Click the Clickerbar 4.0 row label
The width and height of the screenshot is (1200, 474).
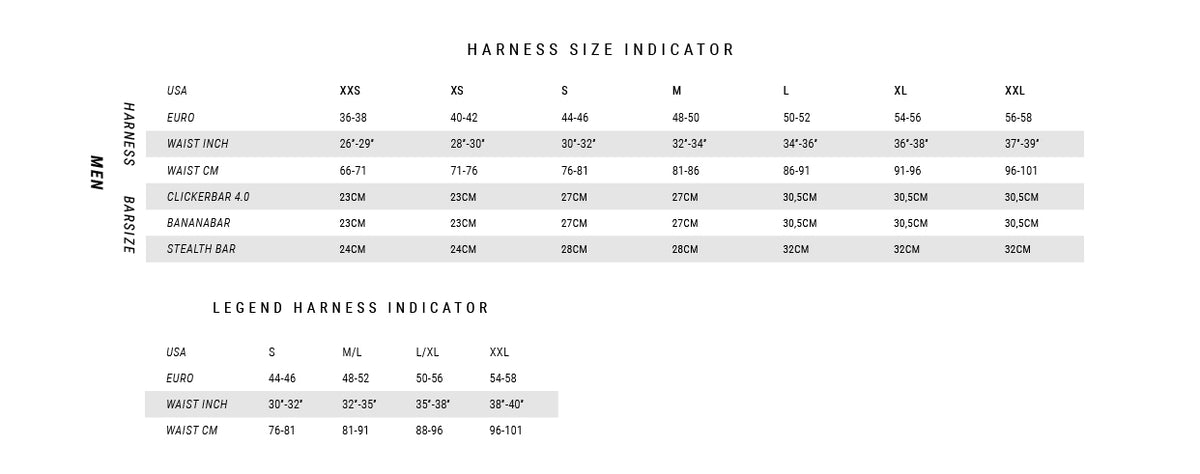[208, 197]
